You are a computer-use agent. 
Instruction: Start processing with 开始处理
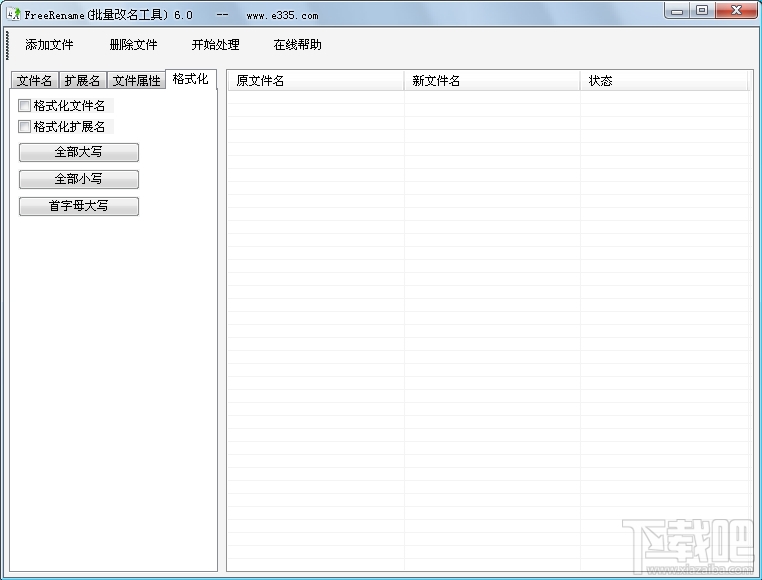coord(215,45)
